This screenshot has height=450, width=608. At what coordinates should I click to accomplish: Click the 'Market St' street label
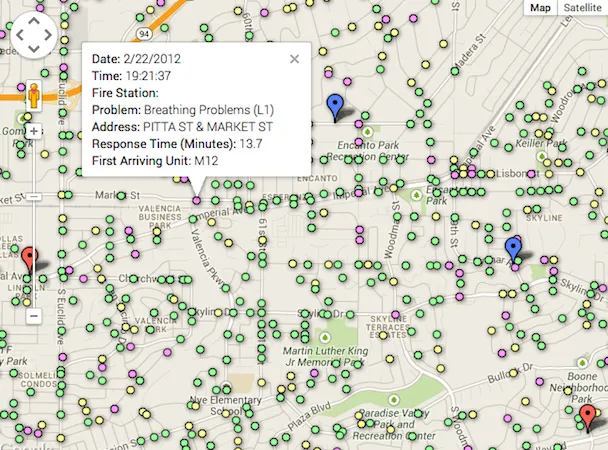tap(117, 195)
